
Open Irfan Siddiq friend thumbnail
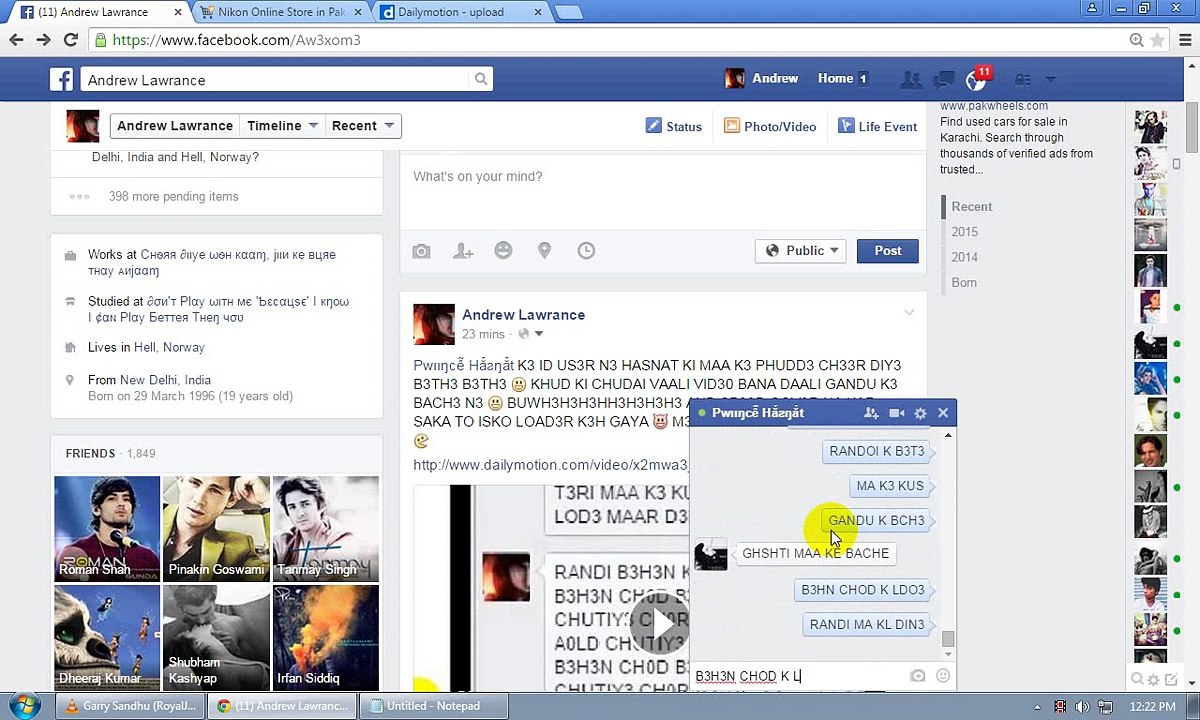tap(325, 638)
